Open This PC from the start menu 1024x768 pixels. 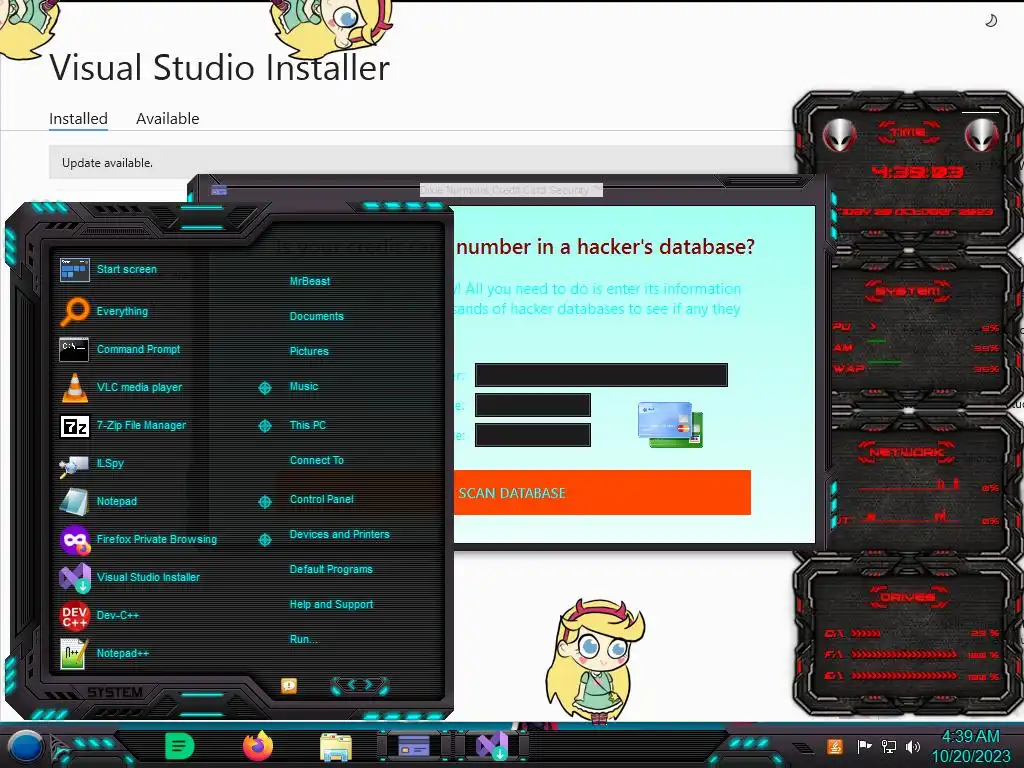(308, 425)
